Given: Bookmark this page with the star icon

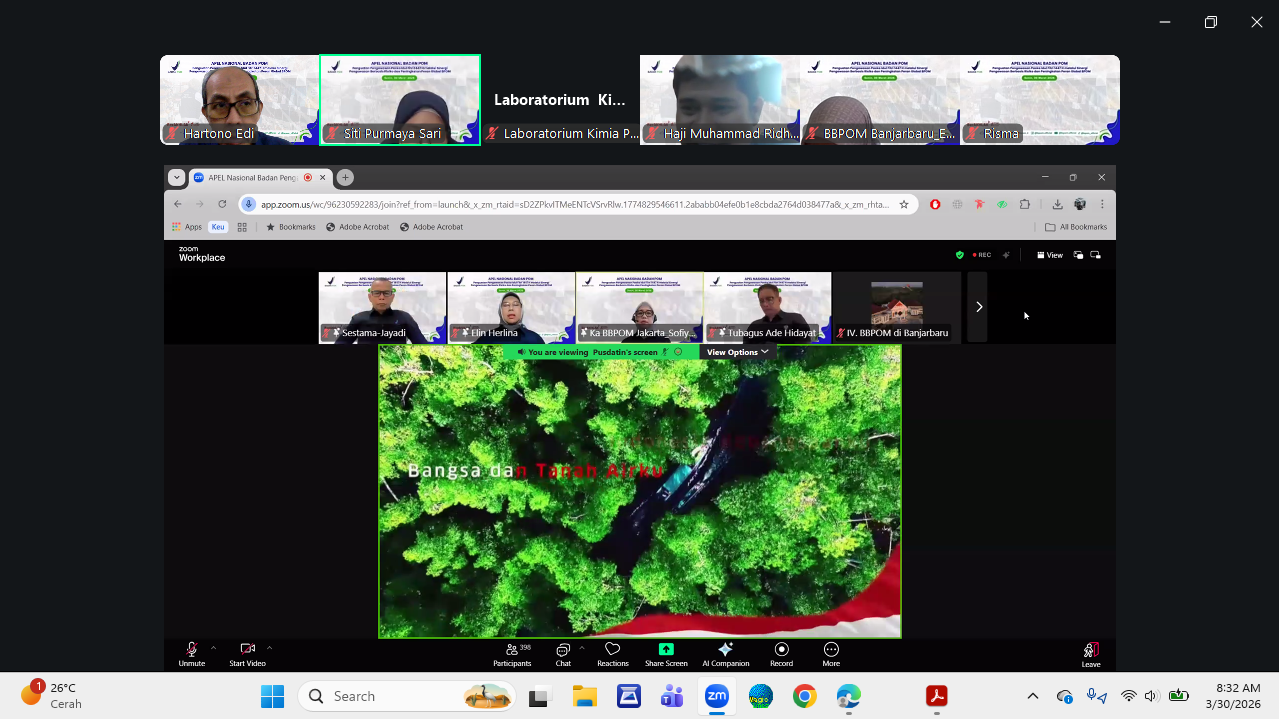Looking at the screenshot, I should (904, 204).
